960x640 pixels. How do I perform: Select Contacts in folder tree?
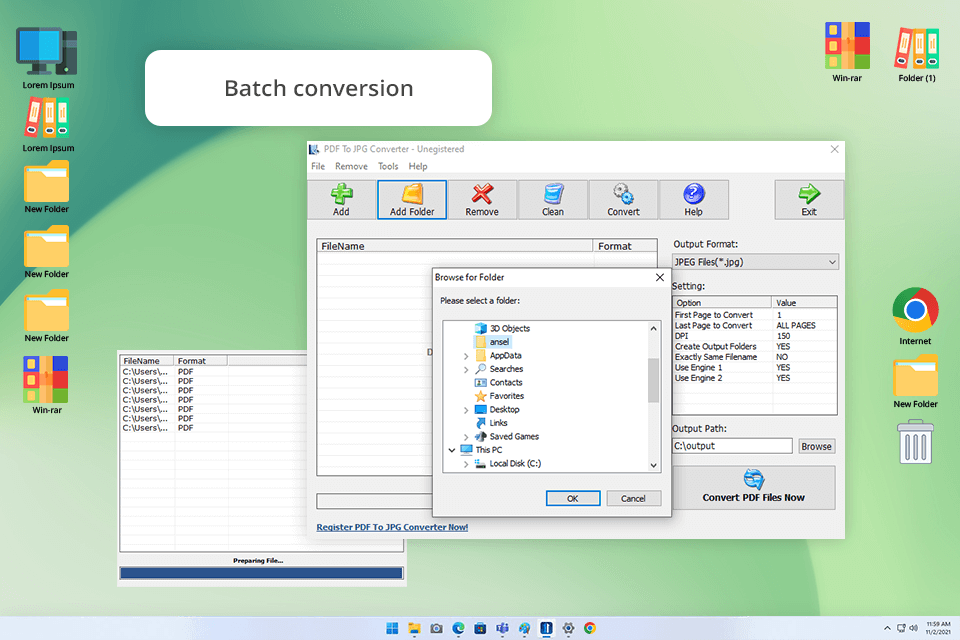500,383
